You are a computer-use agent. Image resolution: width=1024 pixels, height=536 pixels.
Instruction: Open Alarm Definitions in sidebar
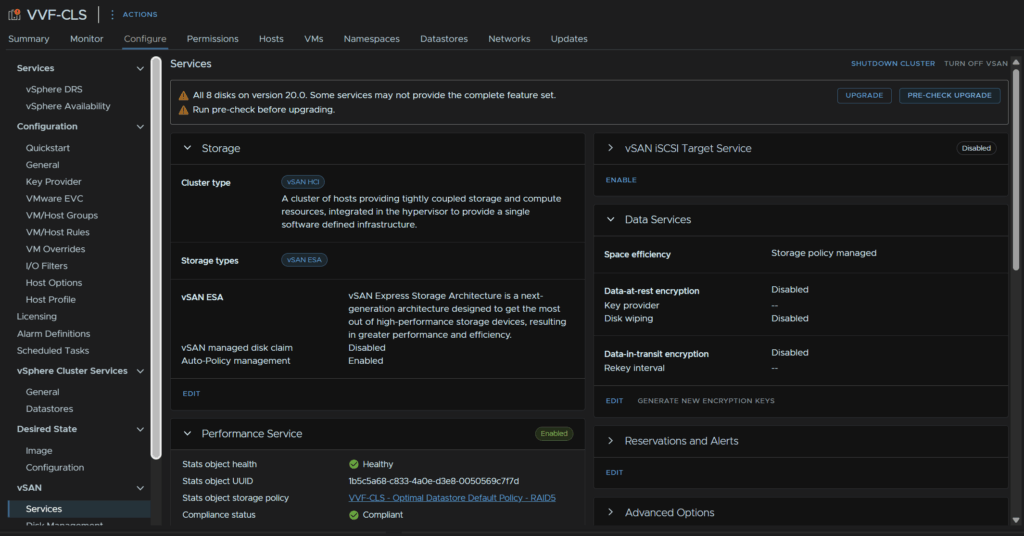click(54, 334)
